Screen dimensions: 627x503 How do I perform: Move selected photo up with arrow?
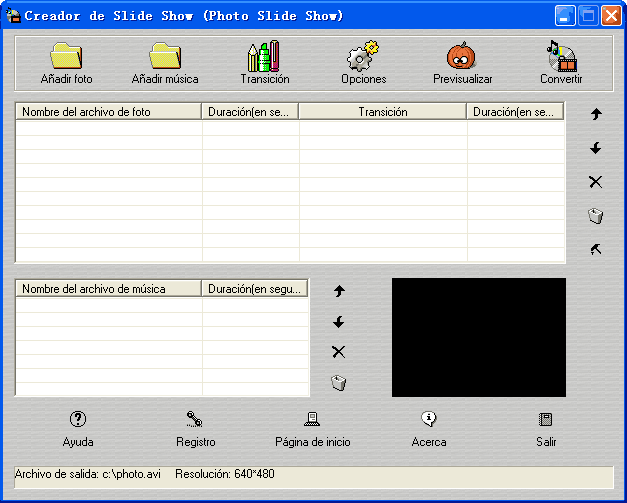click(596, 114)
